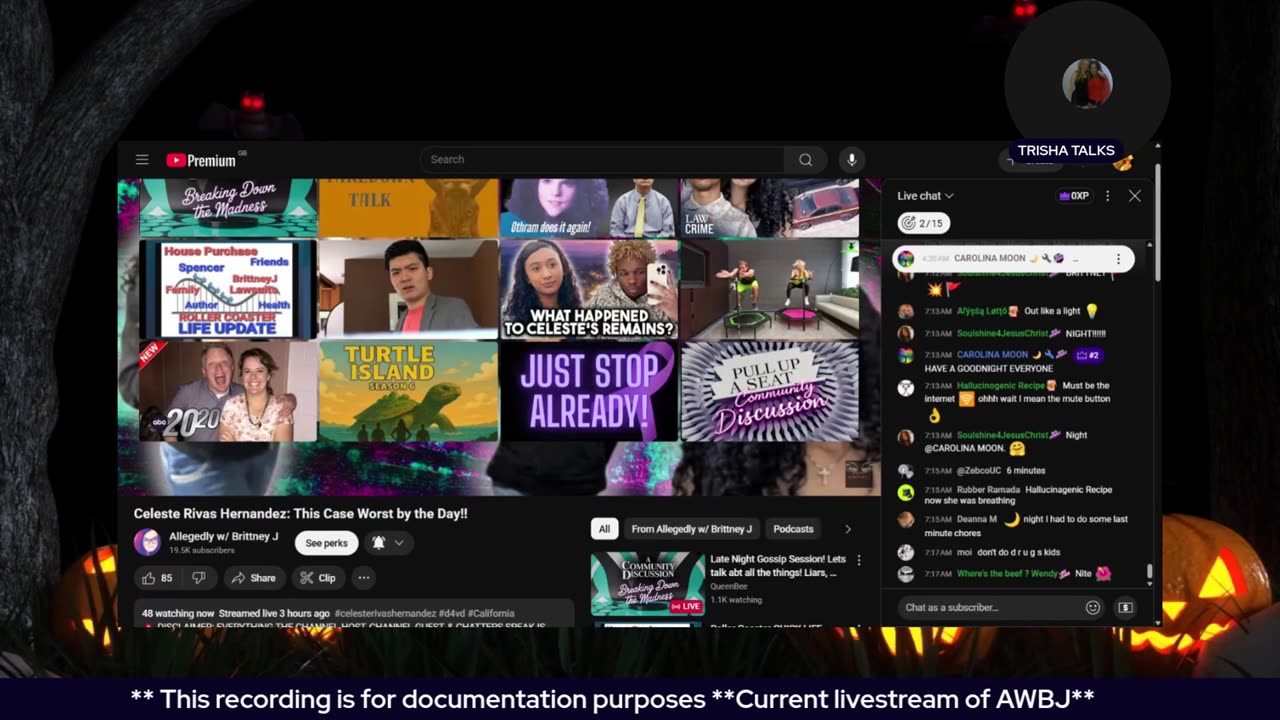Expand the Live chat mode dropdown
The width and height of the screenshot is (1280, 720).
point(925,196)
